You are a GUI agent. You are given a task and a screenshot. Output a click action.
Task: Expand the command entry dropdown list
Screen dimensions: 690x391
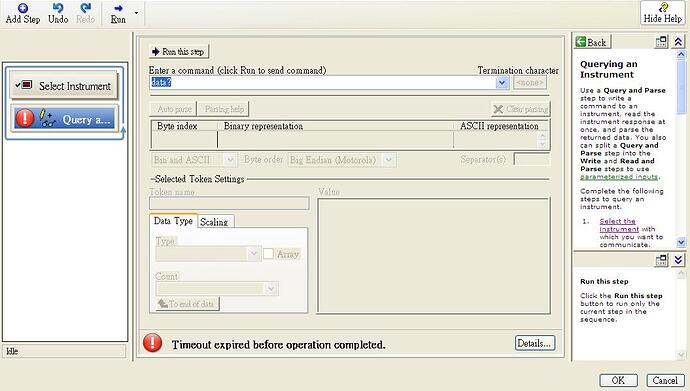tap(502, 82)
